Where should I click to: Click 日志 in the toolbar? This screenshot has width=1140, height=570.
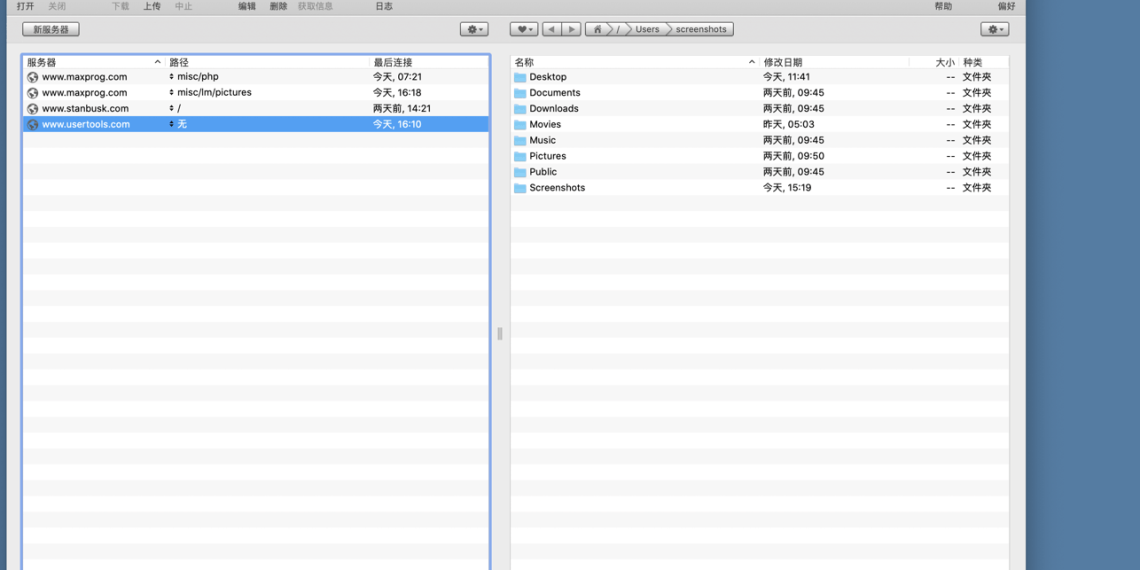(384, 6)
